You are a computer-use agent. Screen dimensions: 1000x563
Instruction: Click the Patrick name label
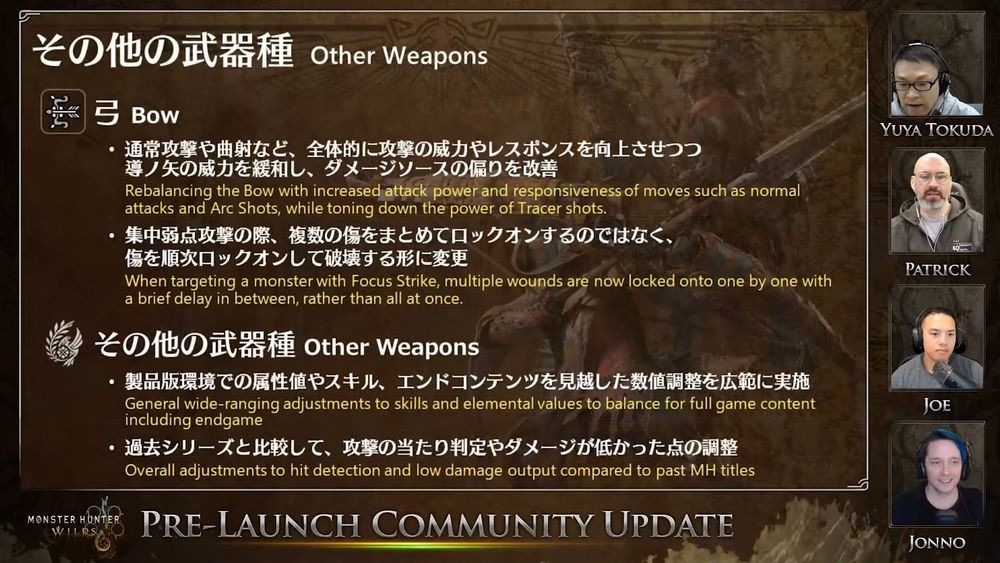[x=937, y=269]
